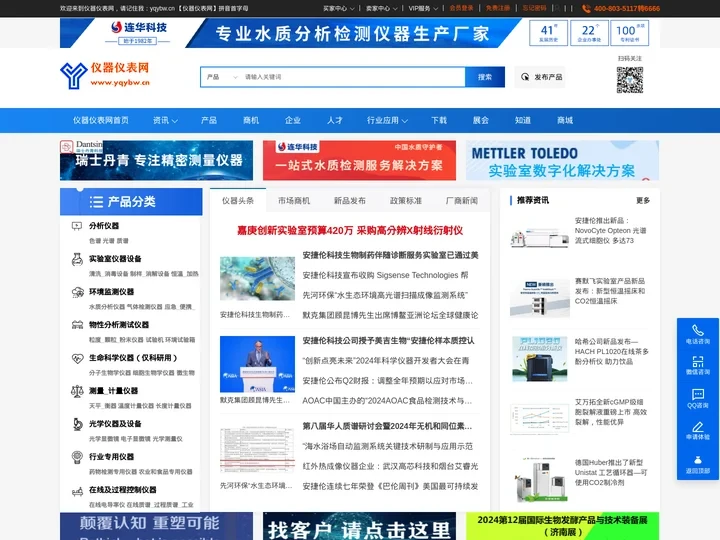The height and width of the screenshot is (540, 720).
Task: Open the speaker at podium news thumbnail
Action: pyautogui.click(x=257, y=364)
